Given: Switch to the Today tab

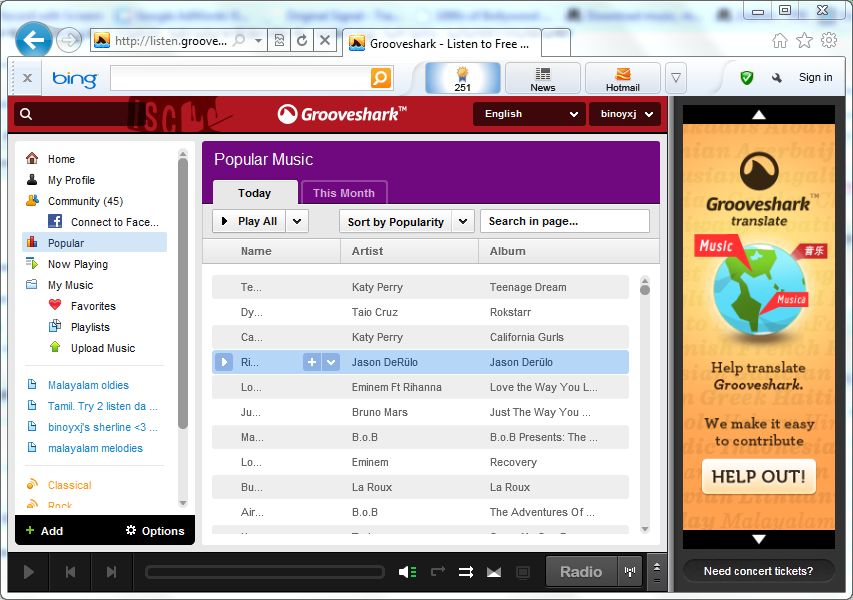Looking at the screenshot, I should point(255,193).
